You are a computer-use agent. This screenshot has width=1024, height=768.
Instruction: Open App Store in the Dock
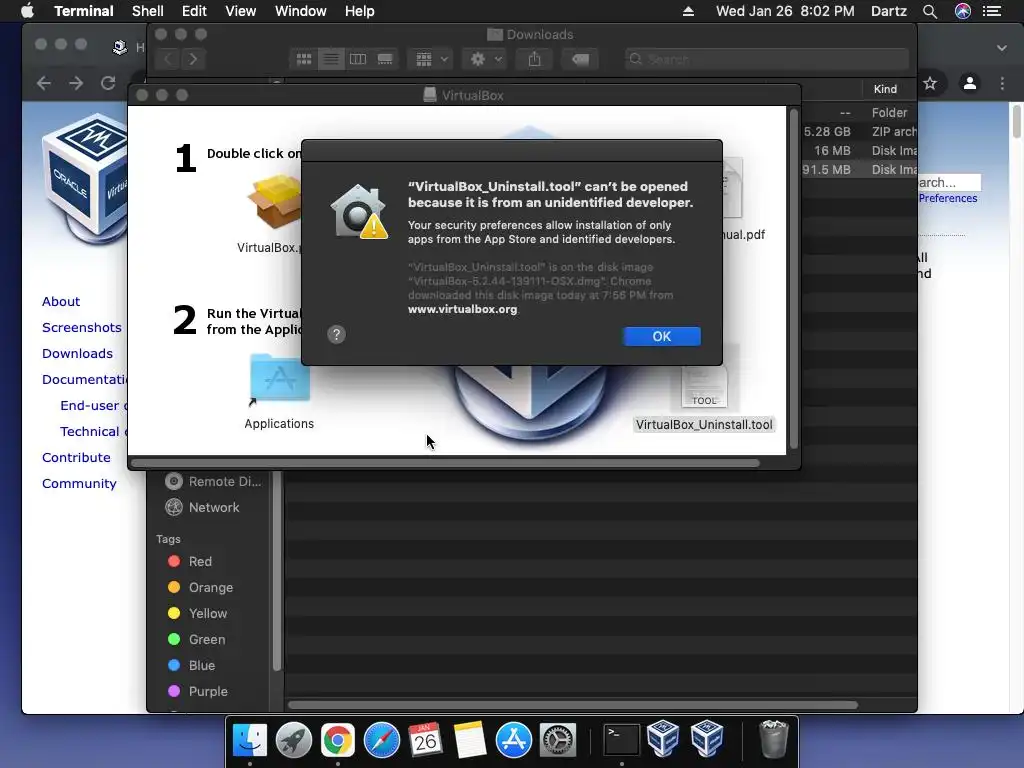(x=513, y=740)
